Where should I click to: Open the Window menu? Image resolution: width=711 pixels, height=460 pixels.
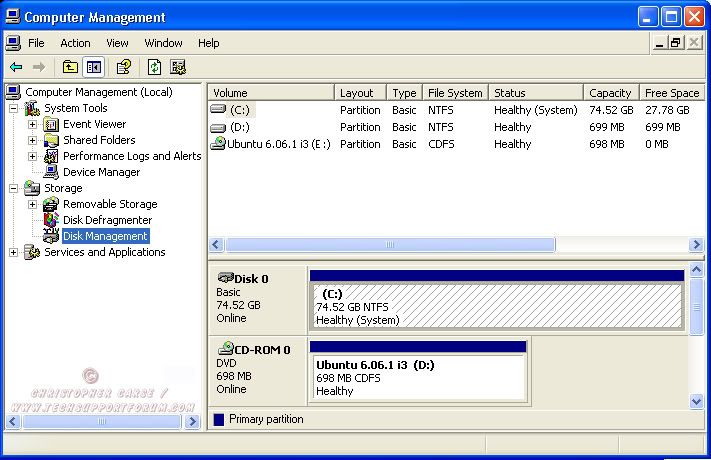coord(163,43)
